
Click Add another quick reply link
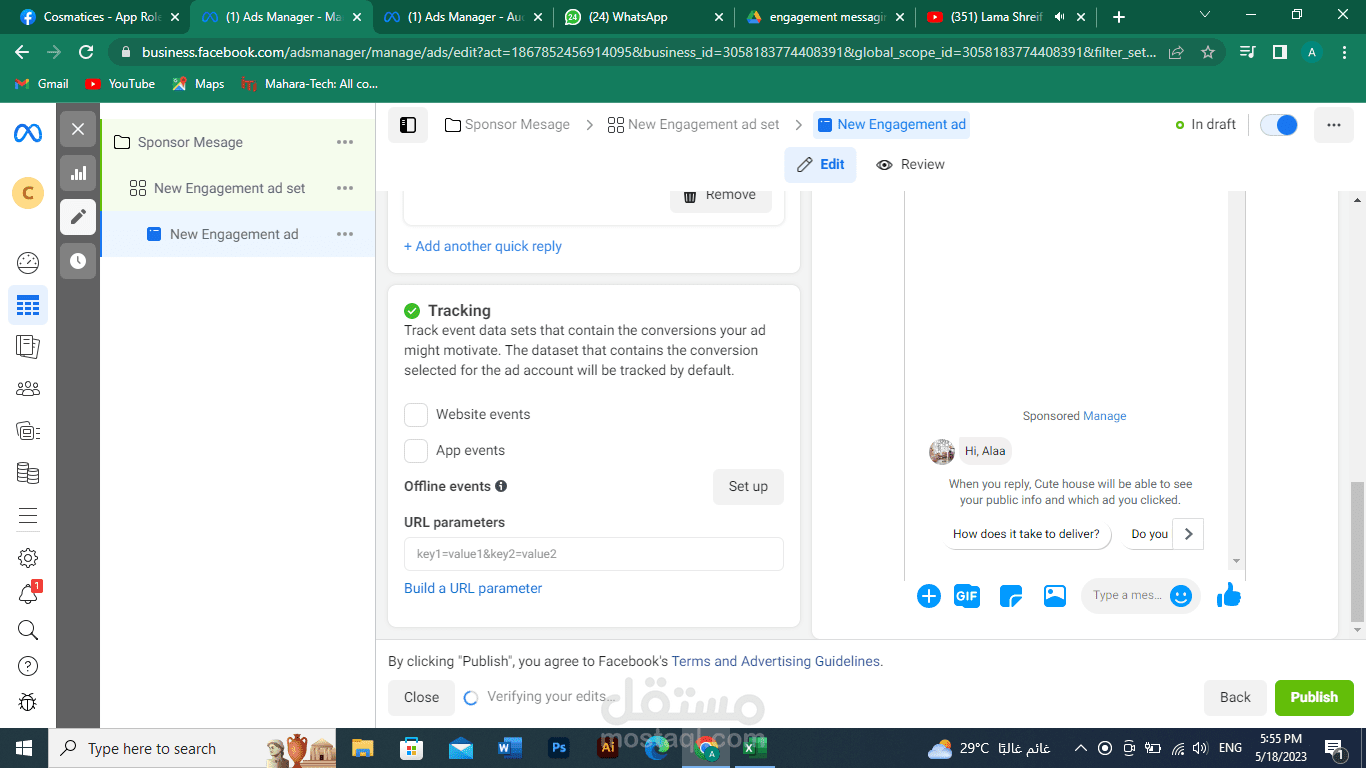point(483,246)
